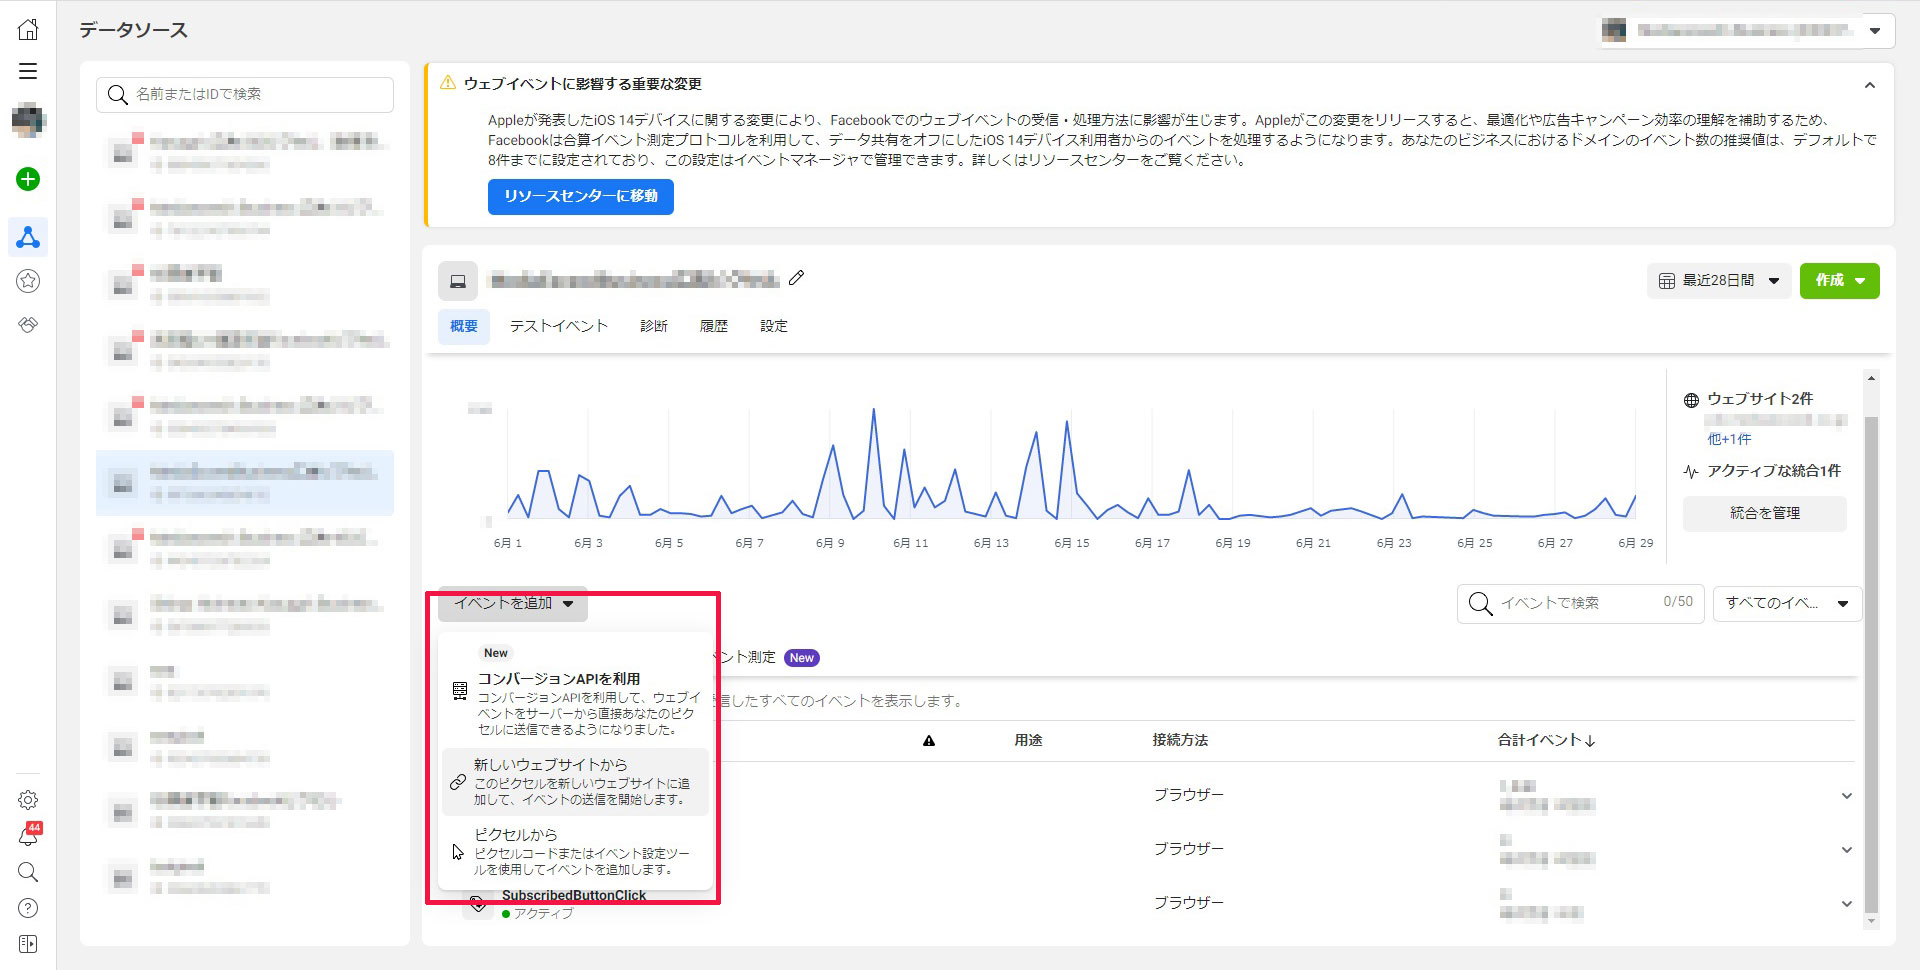Expand the first ブラウザー event row
The height and width of the screenshot is (970, 1920).
tap(1846, 796)
